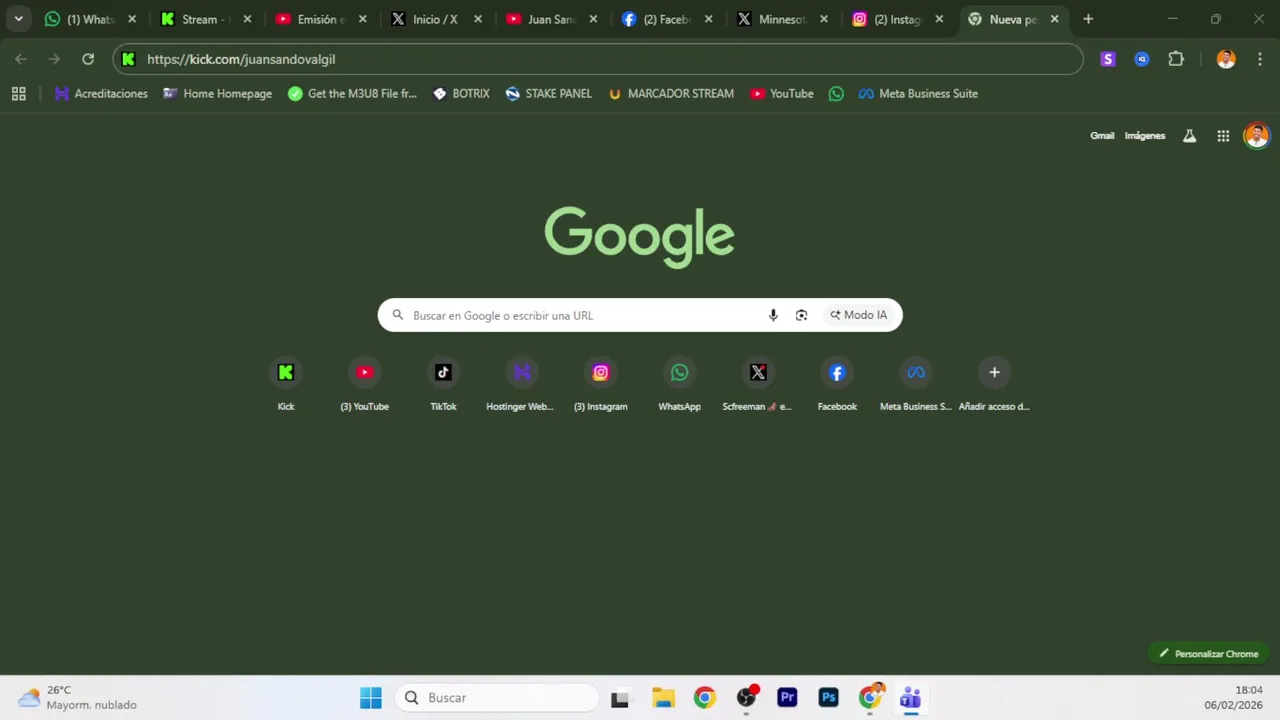Open a new tab with plus button
Screen dimensions: 1280x720
[x=1088, y=19]
